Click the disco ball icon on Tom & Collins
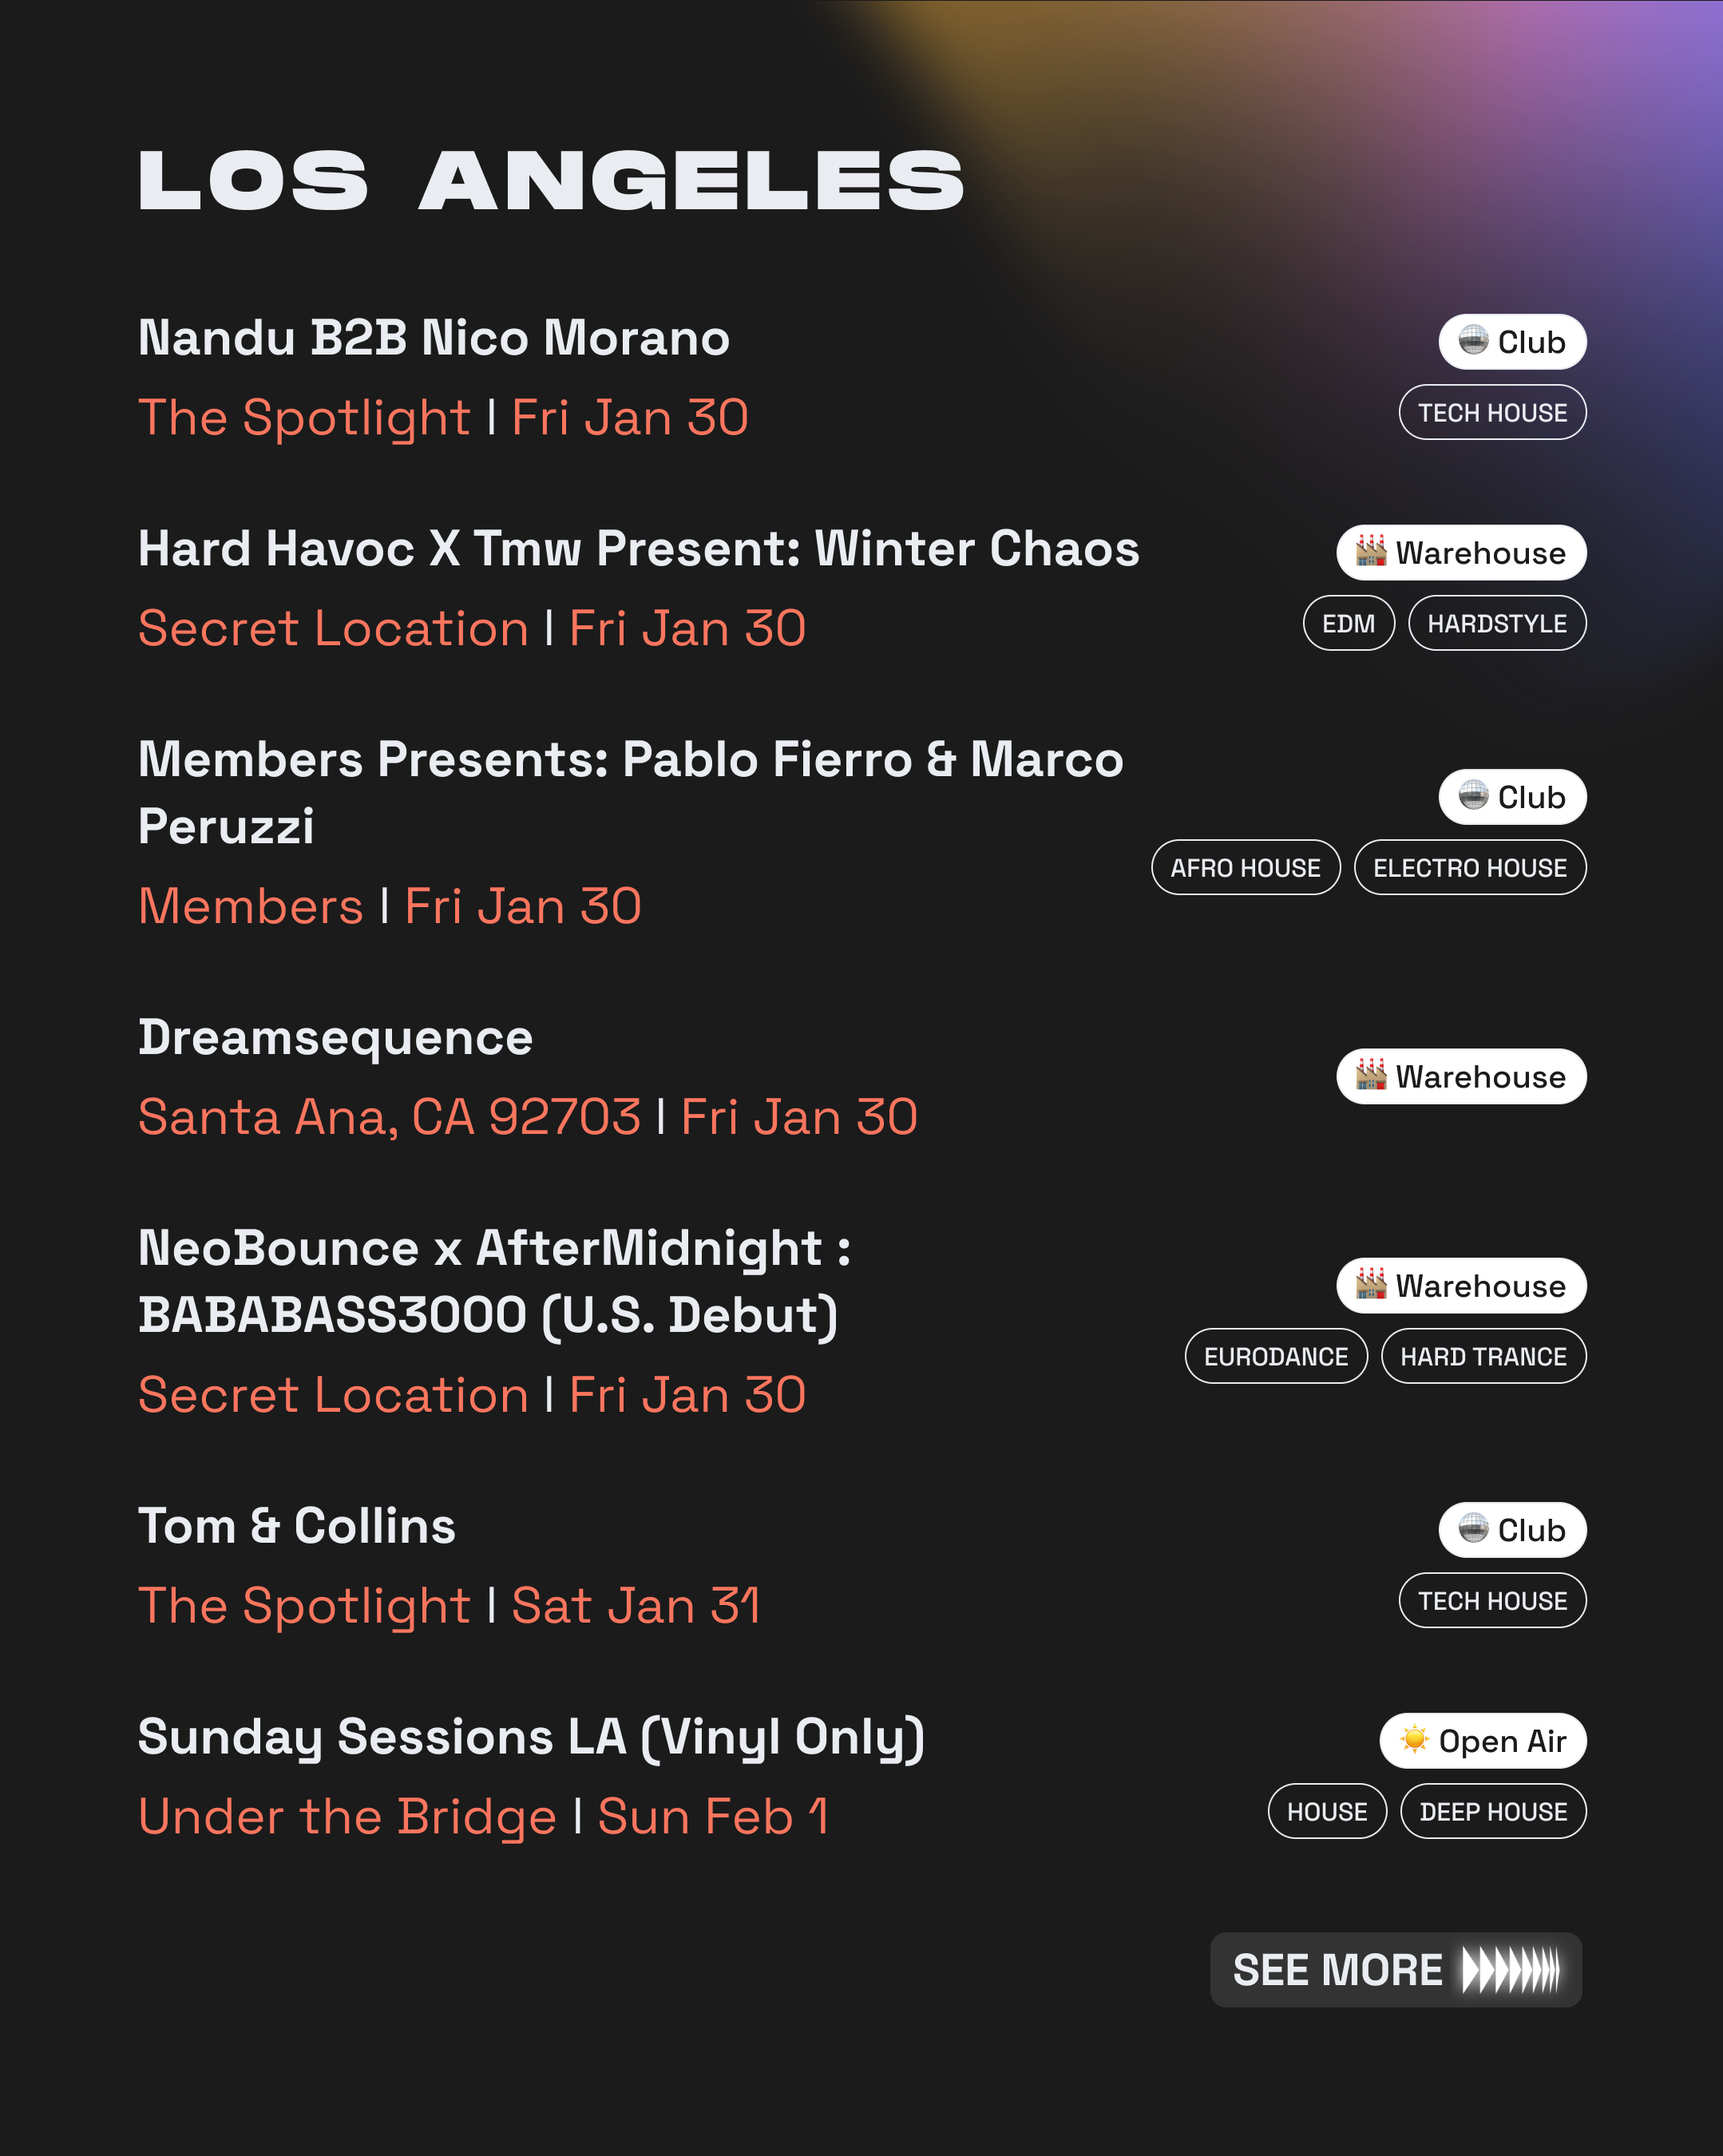The image size is (1723, 2156). point(1472,1529)
